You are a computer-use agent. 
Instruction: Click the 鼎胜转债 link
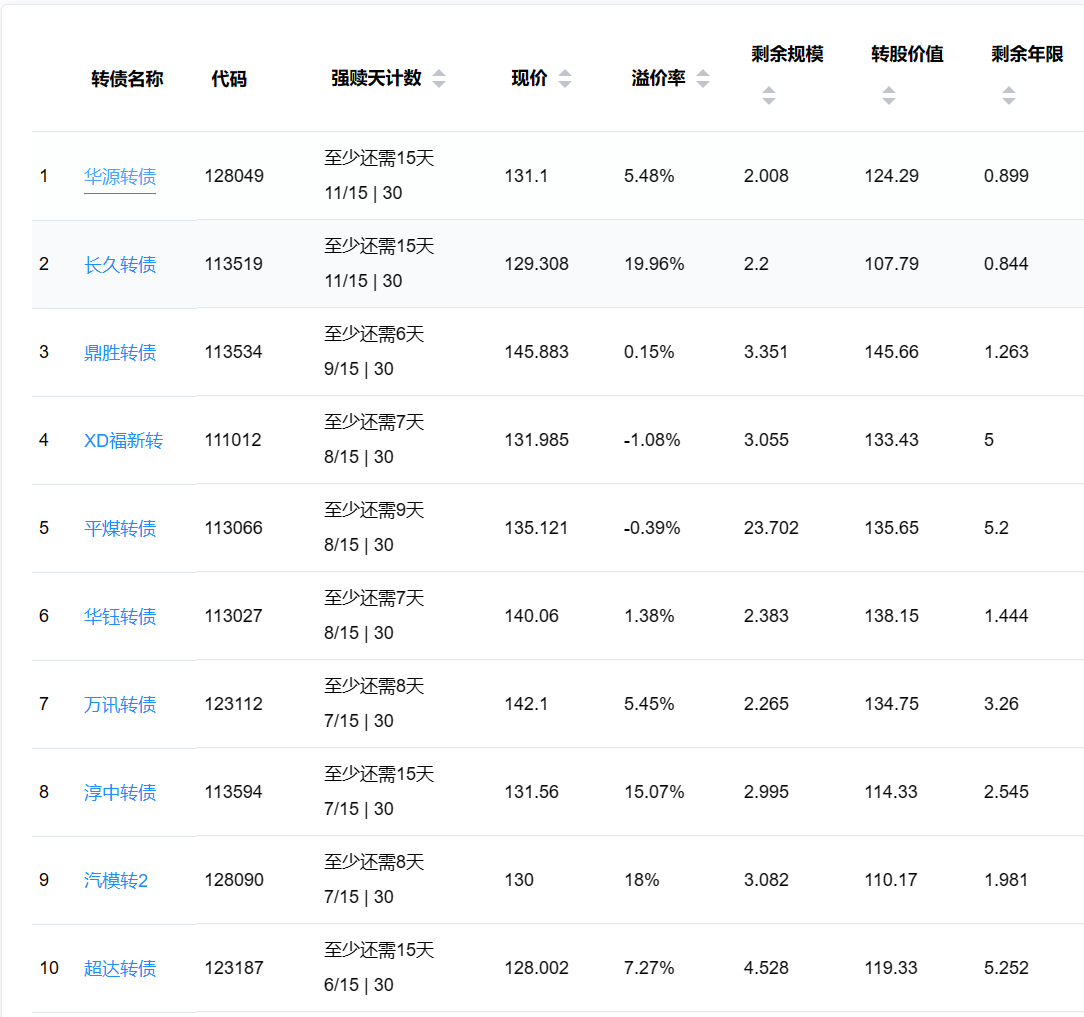120,353
